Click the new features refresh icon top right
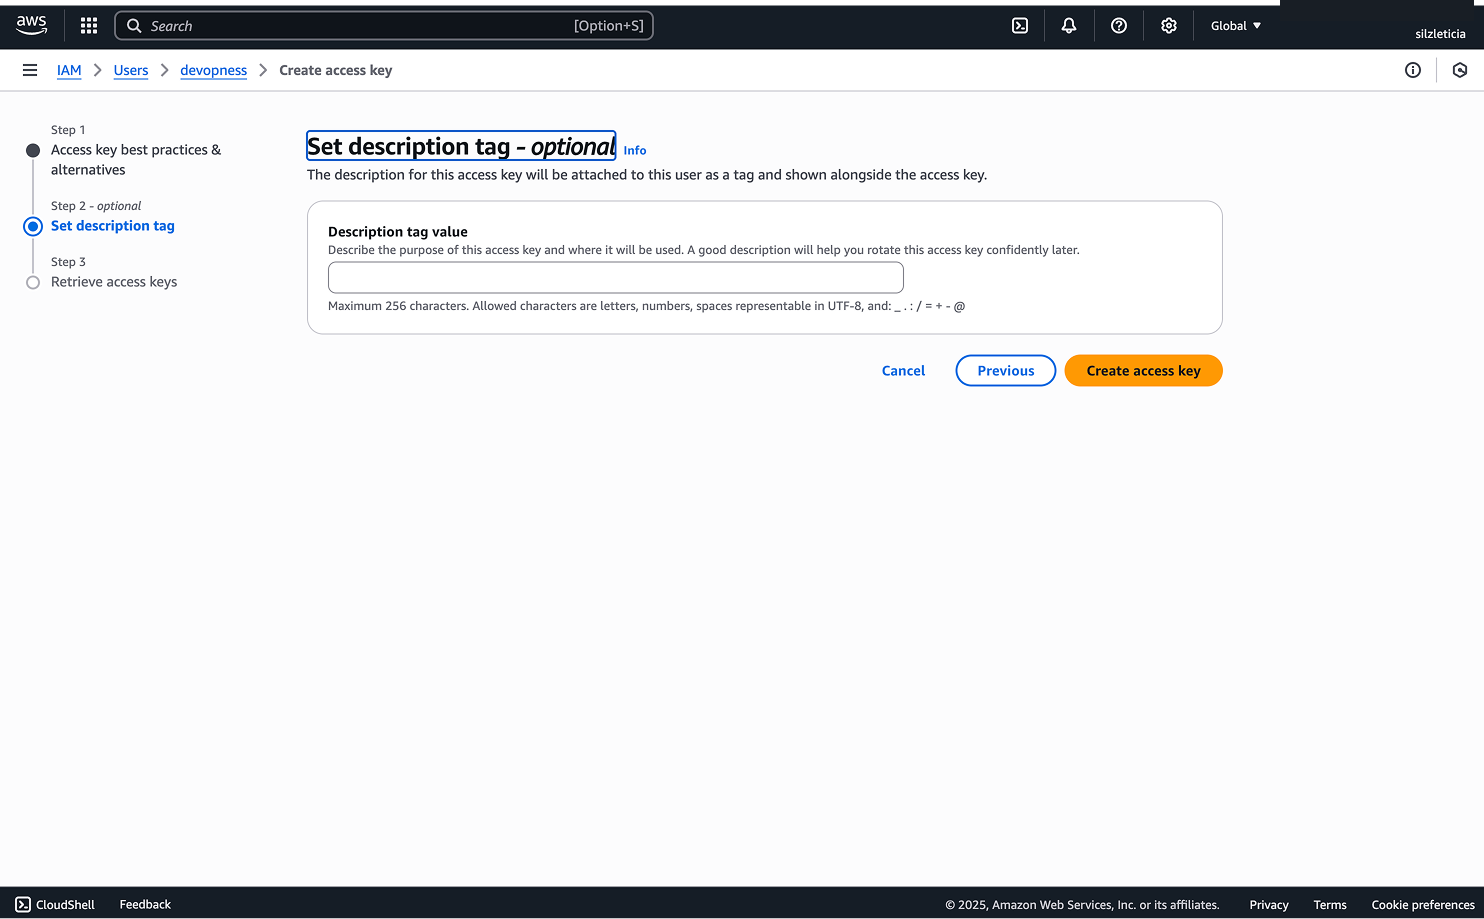 (1459, 70)
